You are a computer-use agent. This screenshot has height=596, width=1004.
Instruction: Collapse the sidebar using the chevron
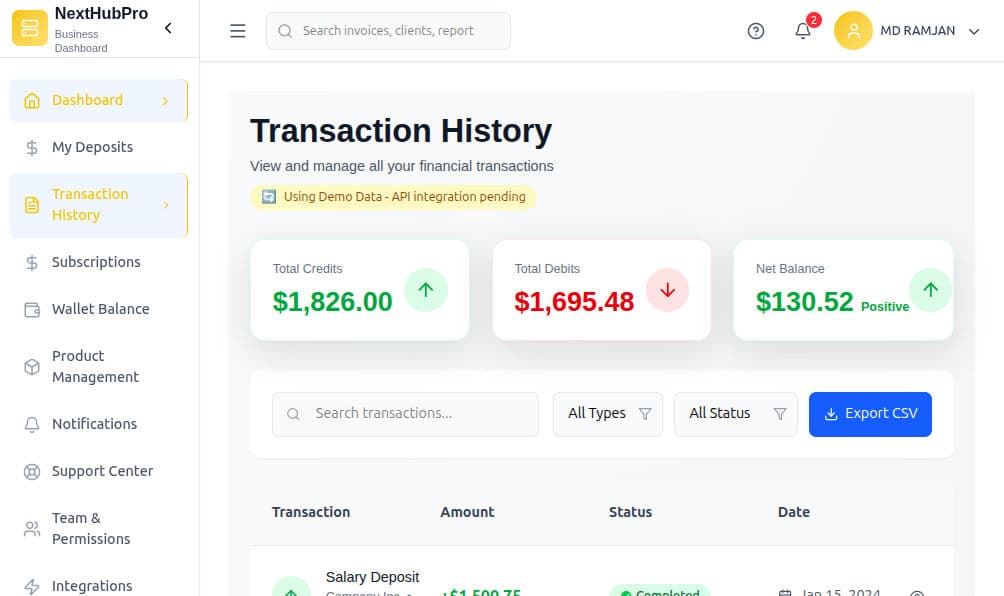[168, 28]
